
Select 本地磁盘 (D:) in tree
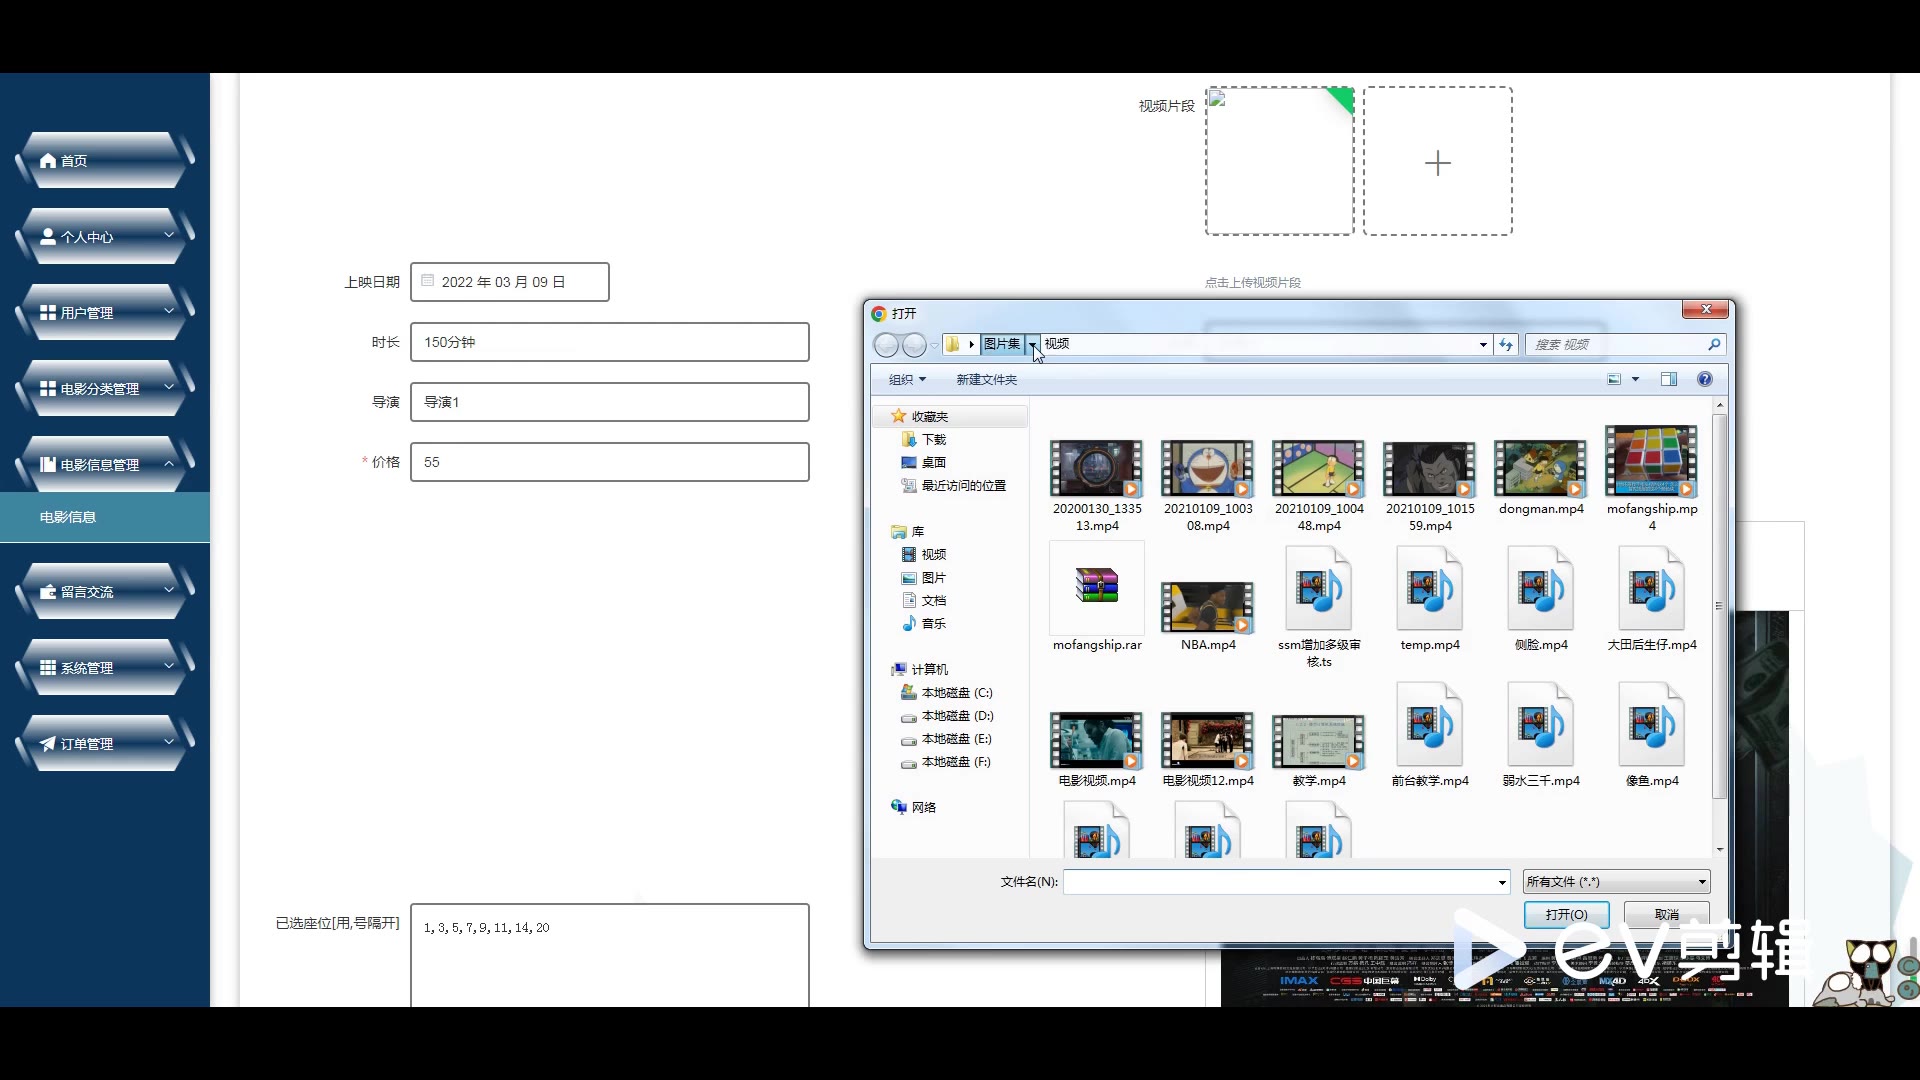point(956,716)
